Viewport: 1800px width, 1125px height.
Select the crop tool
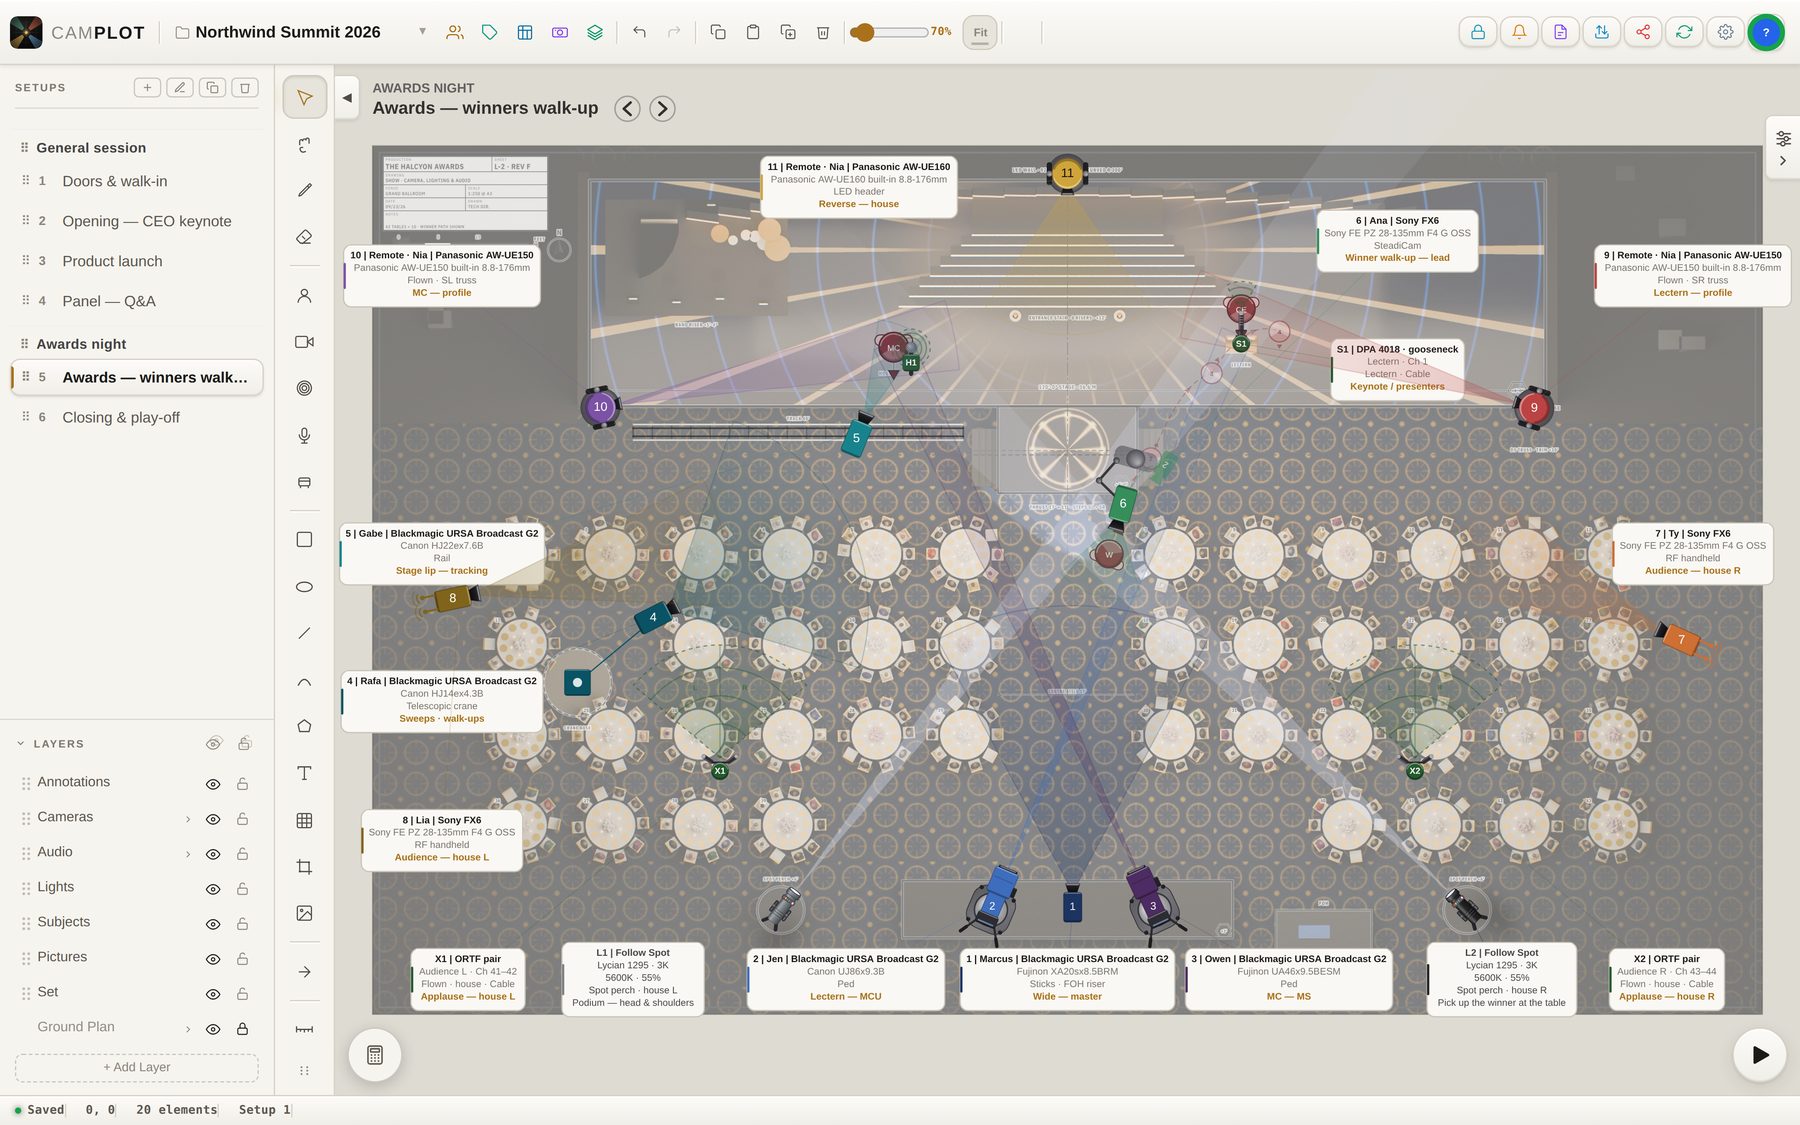(x=305, y=867)
